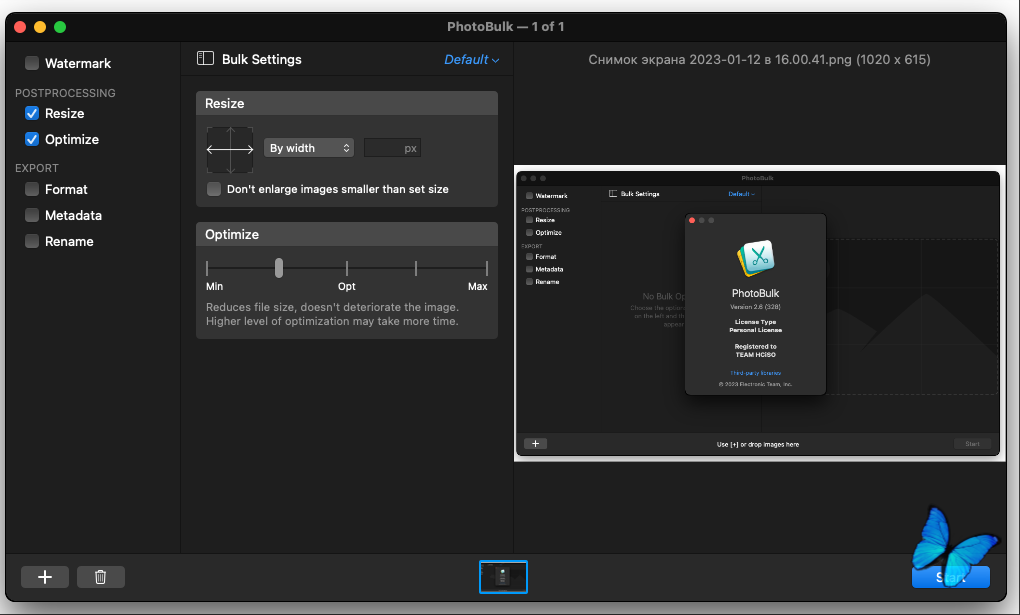Uncheck the Optimize checkbox
This screenshot has height=615, width=1020.
32,139
